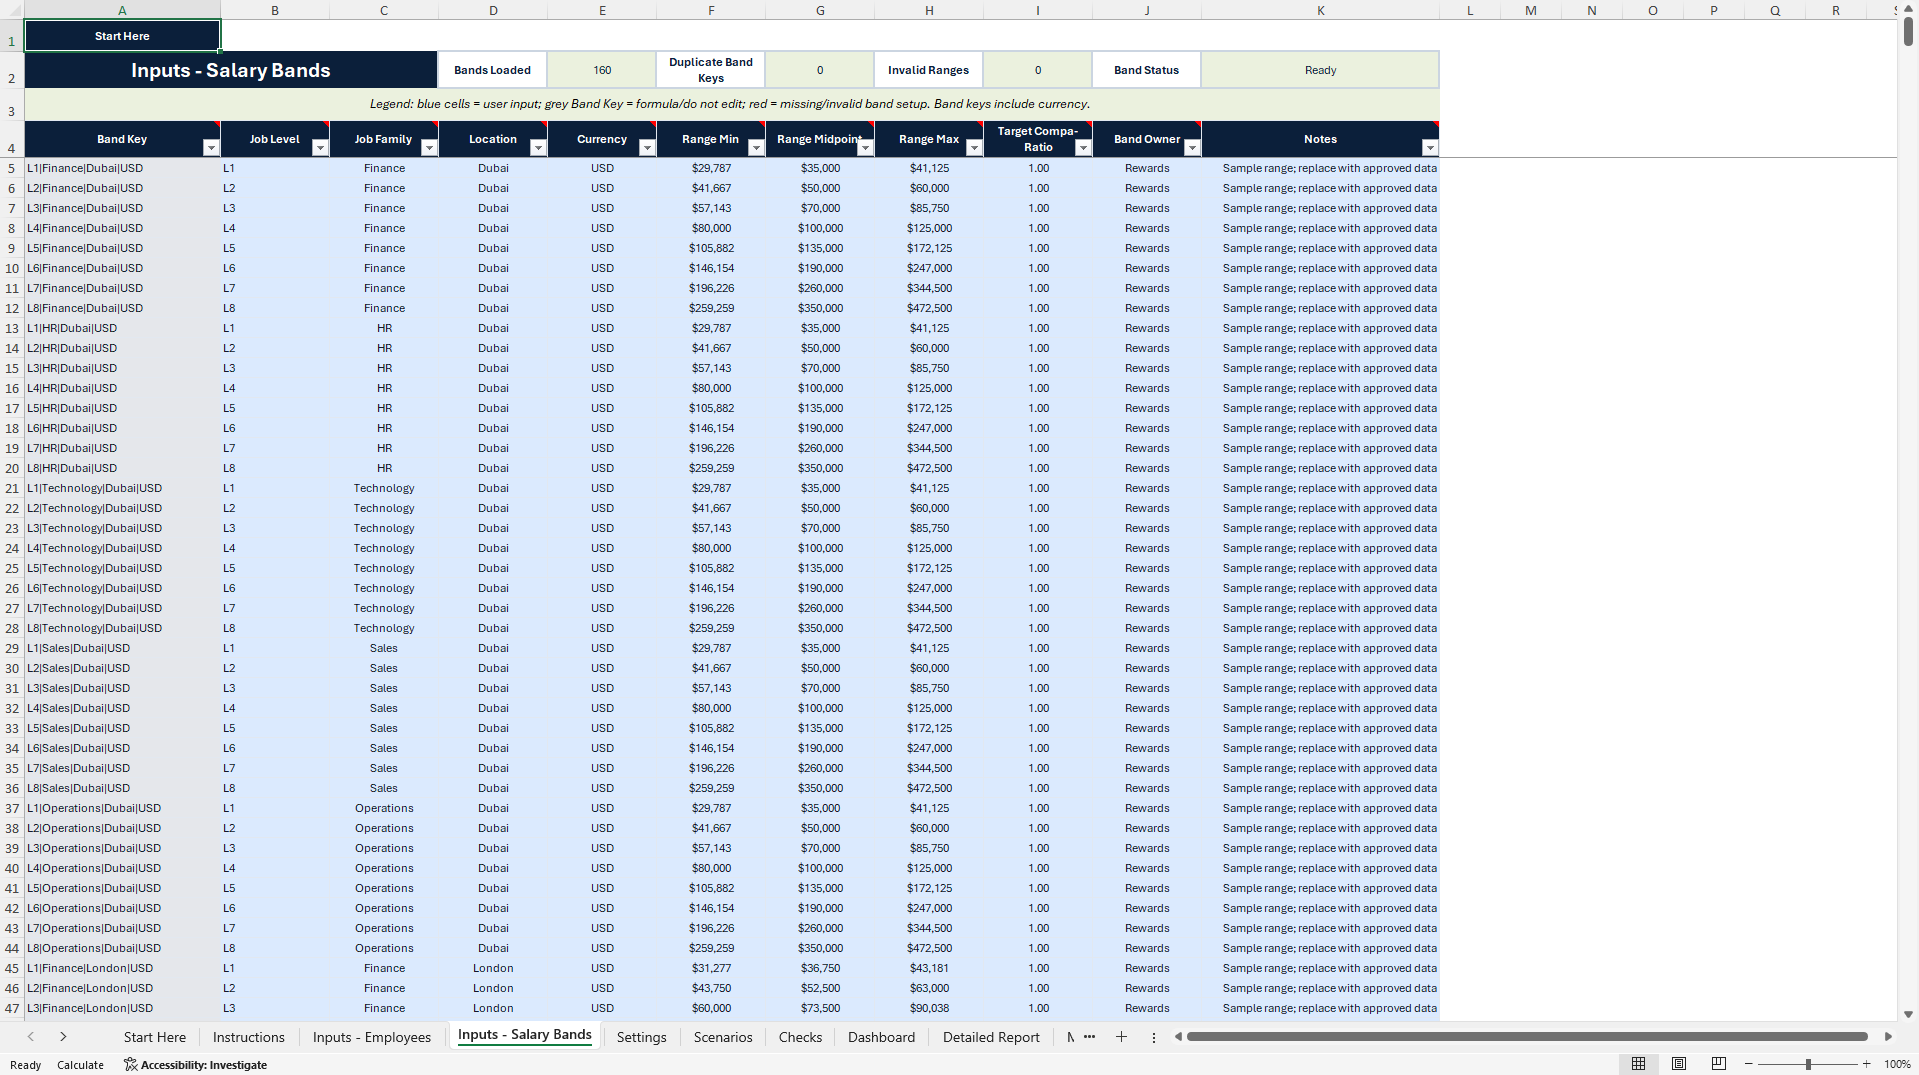Open the Scenarios sheet tab
The image size is (1919, 1075).
pos(723,1037)
